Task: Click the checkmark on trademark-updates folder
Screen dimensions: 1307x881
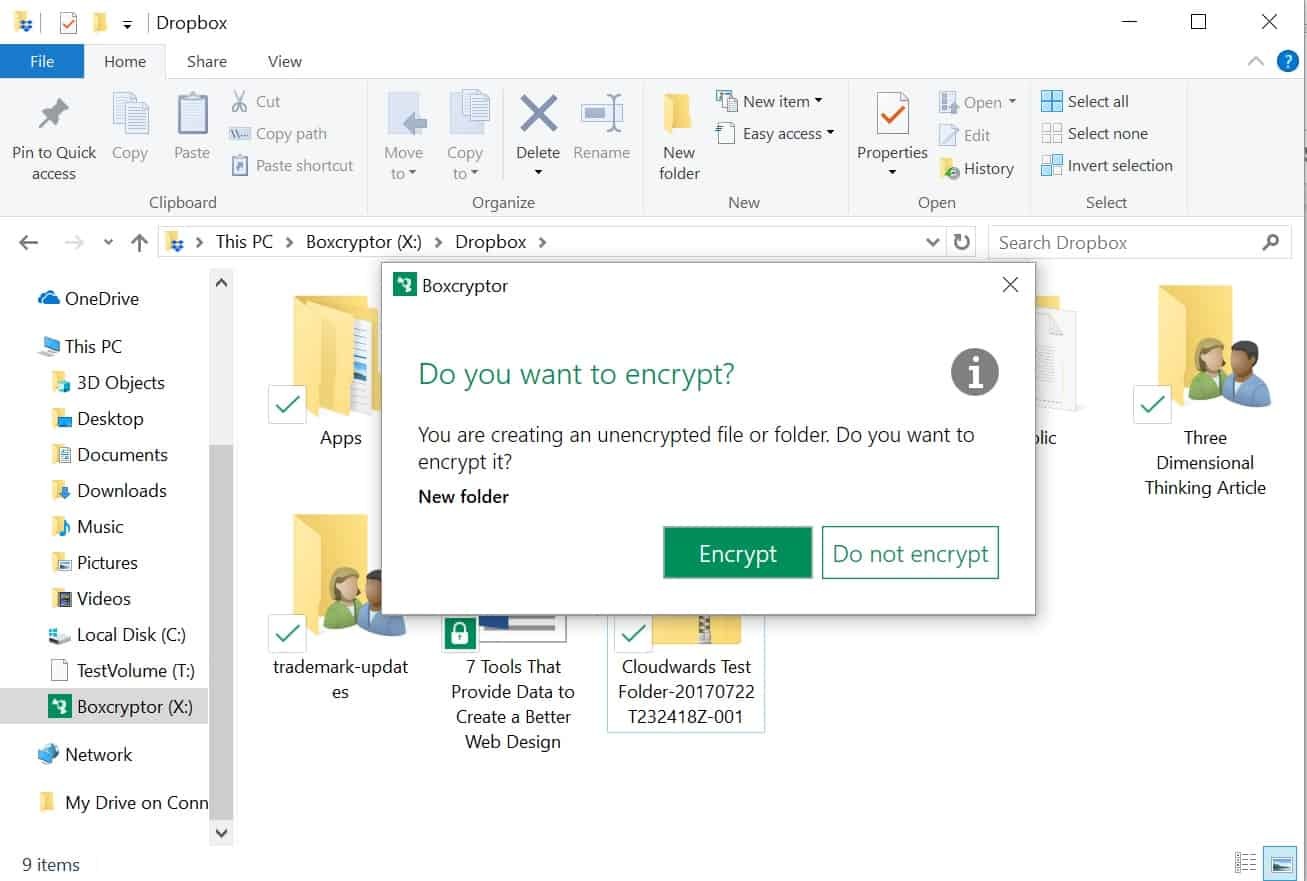Action: tap(287, 633)
